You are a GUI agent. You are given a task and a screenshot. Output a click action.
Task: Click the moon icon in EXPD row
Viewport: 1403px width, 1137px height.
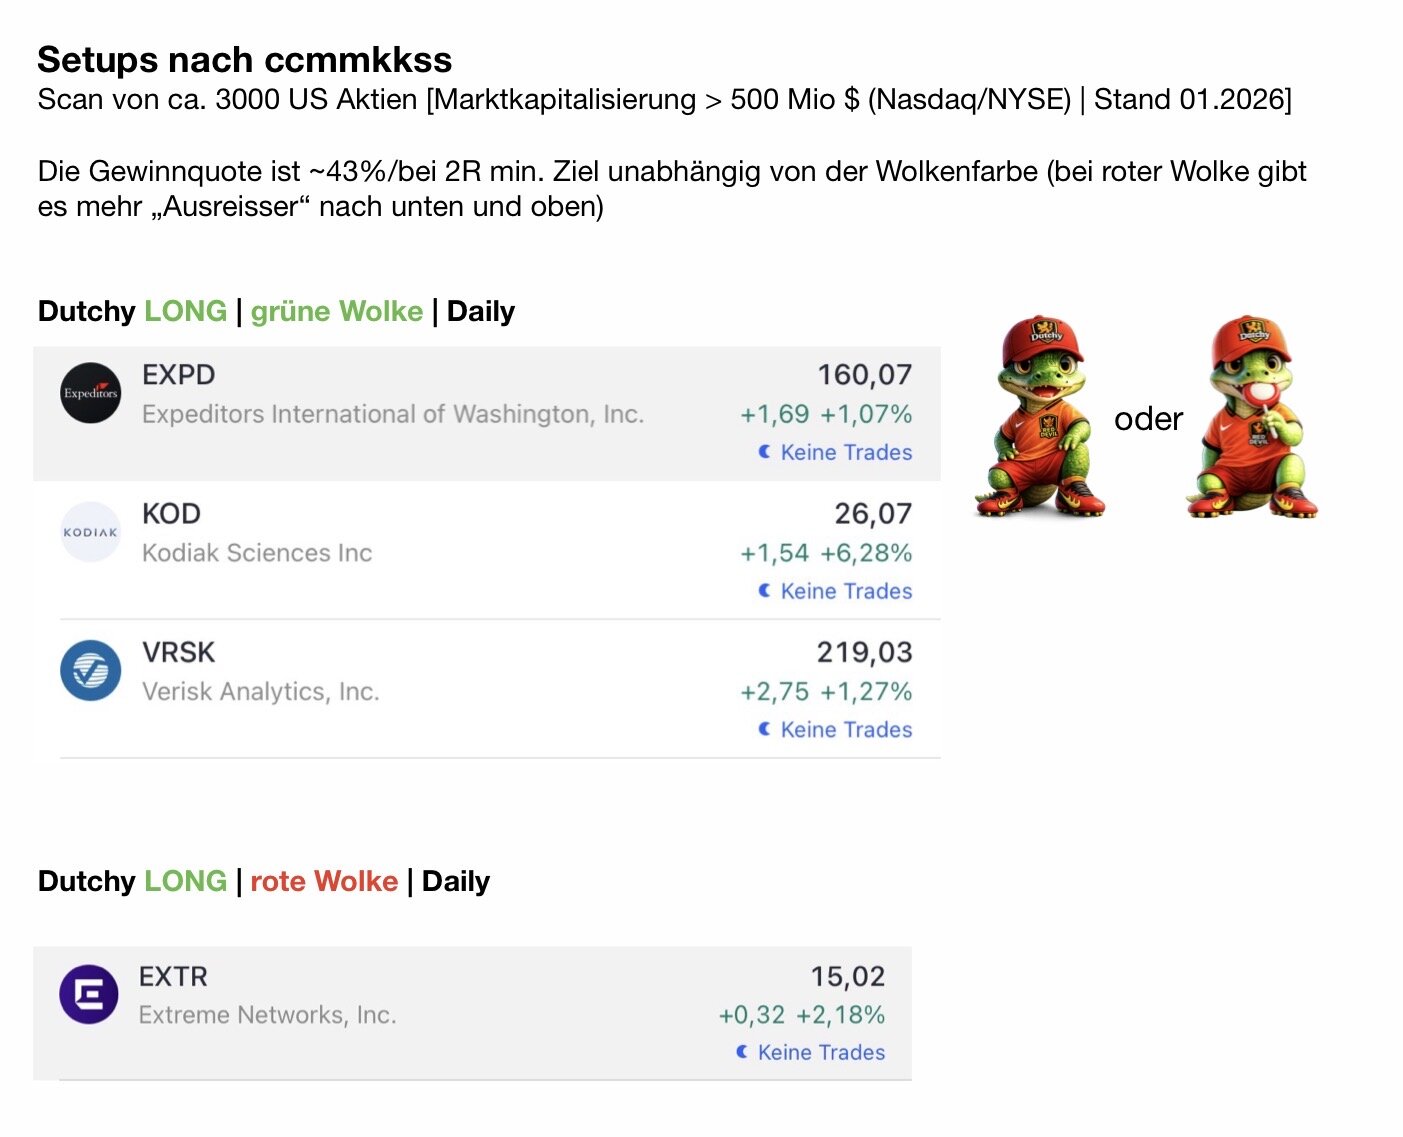coord(764,452)
